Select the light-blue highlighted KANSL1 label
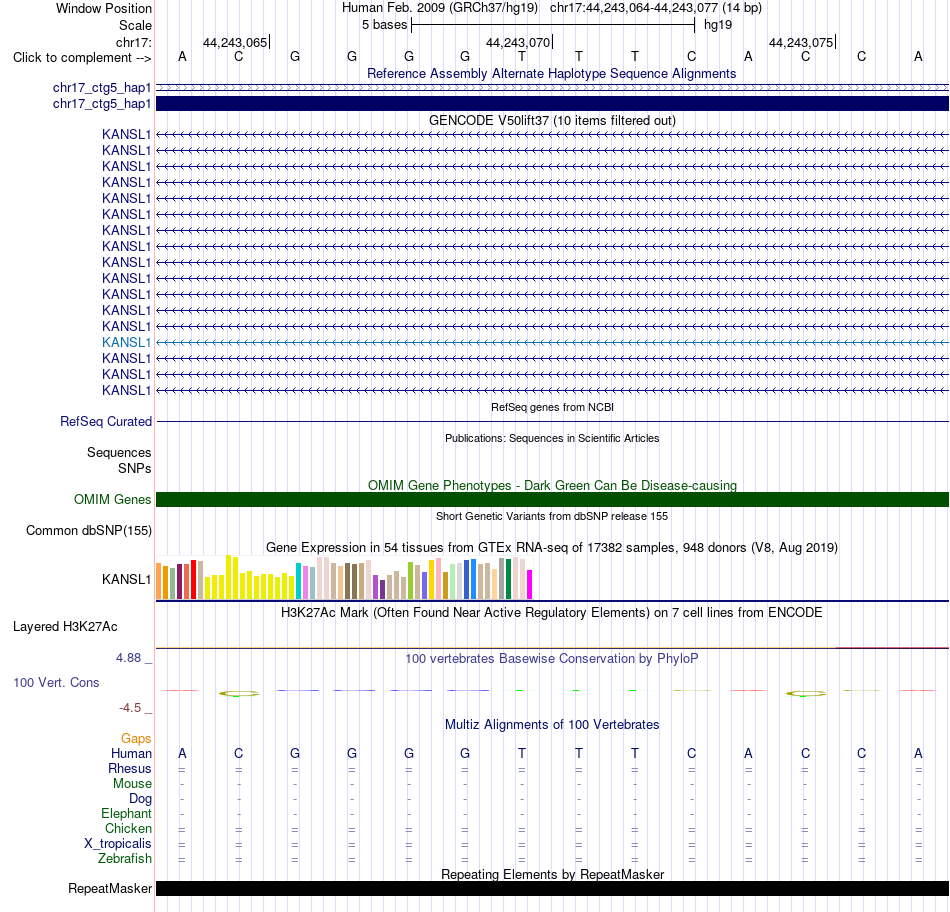 [x=126, y=342]
